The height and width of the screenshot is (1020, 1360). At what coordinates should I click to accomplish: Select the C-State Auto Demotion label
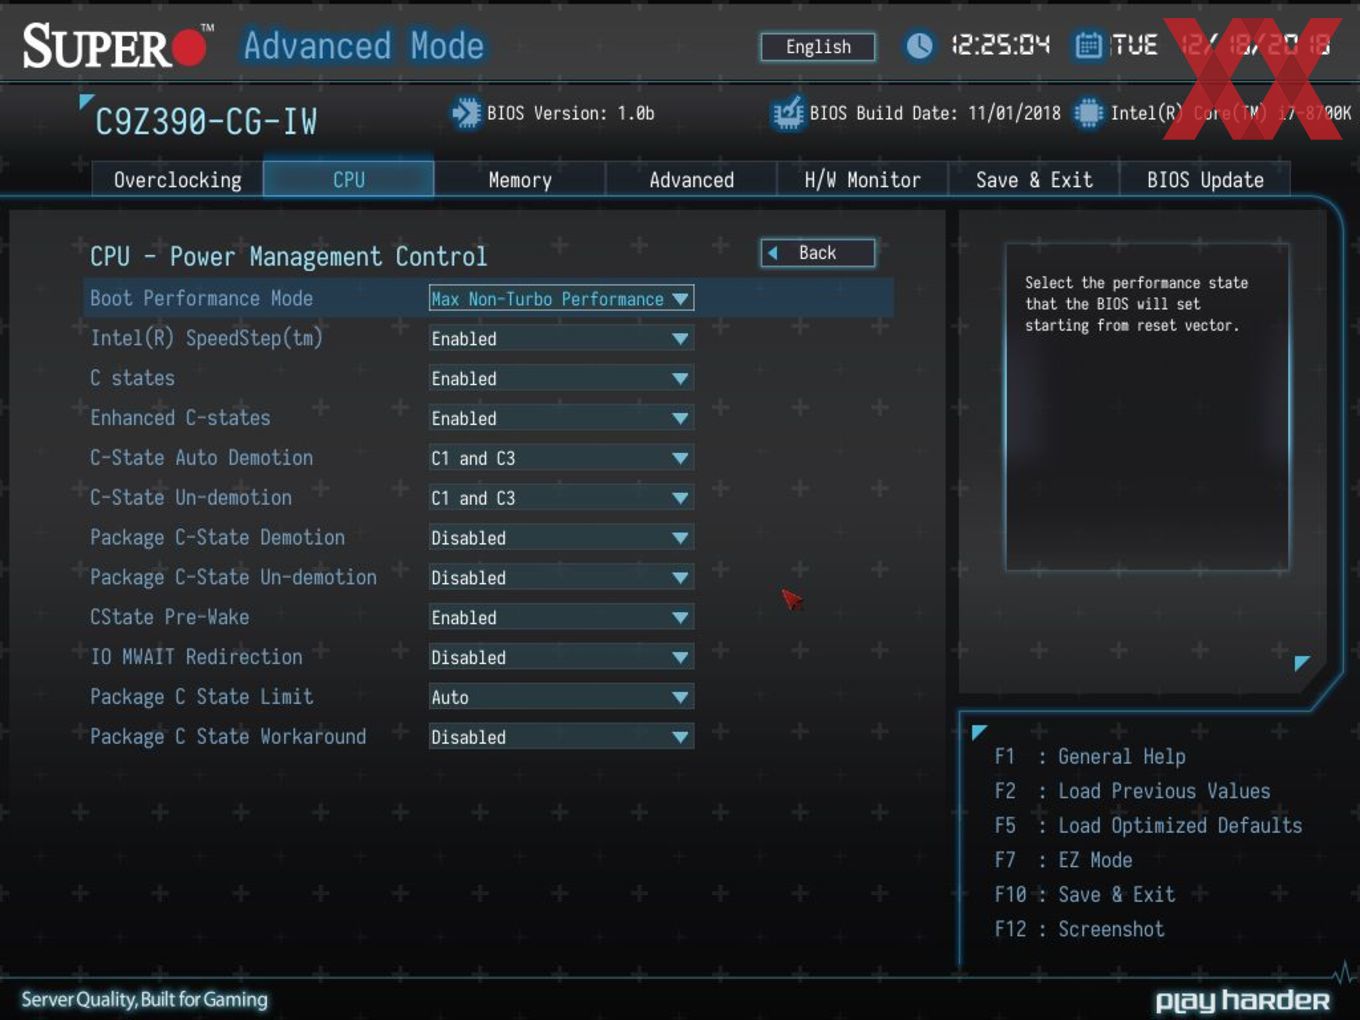coord(201,458)
